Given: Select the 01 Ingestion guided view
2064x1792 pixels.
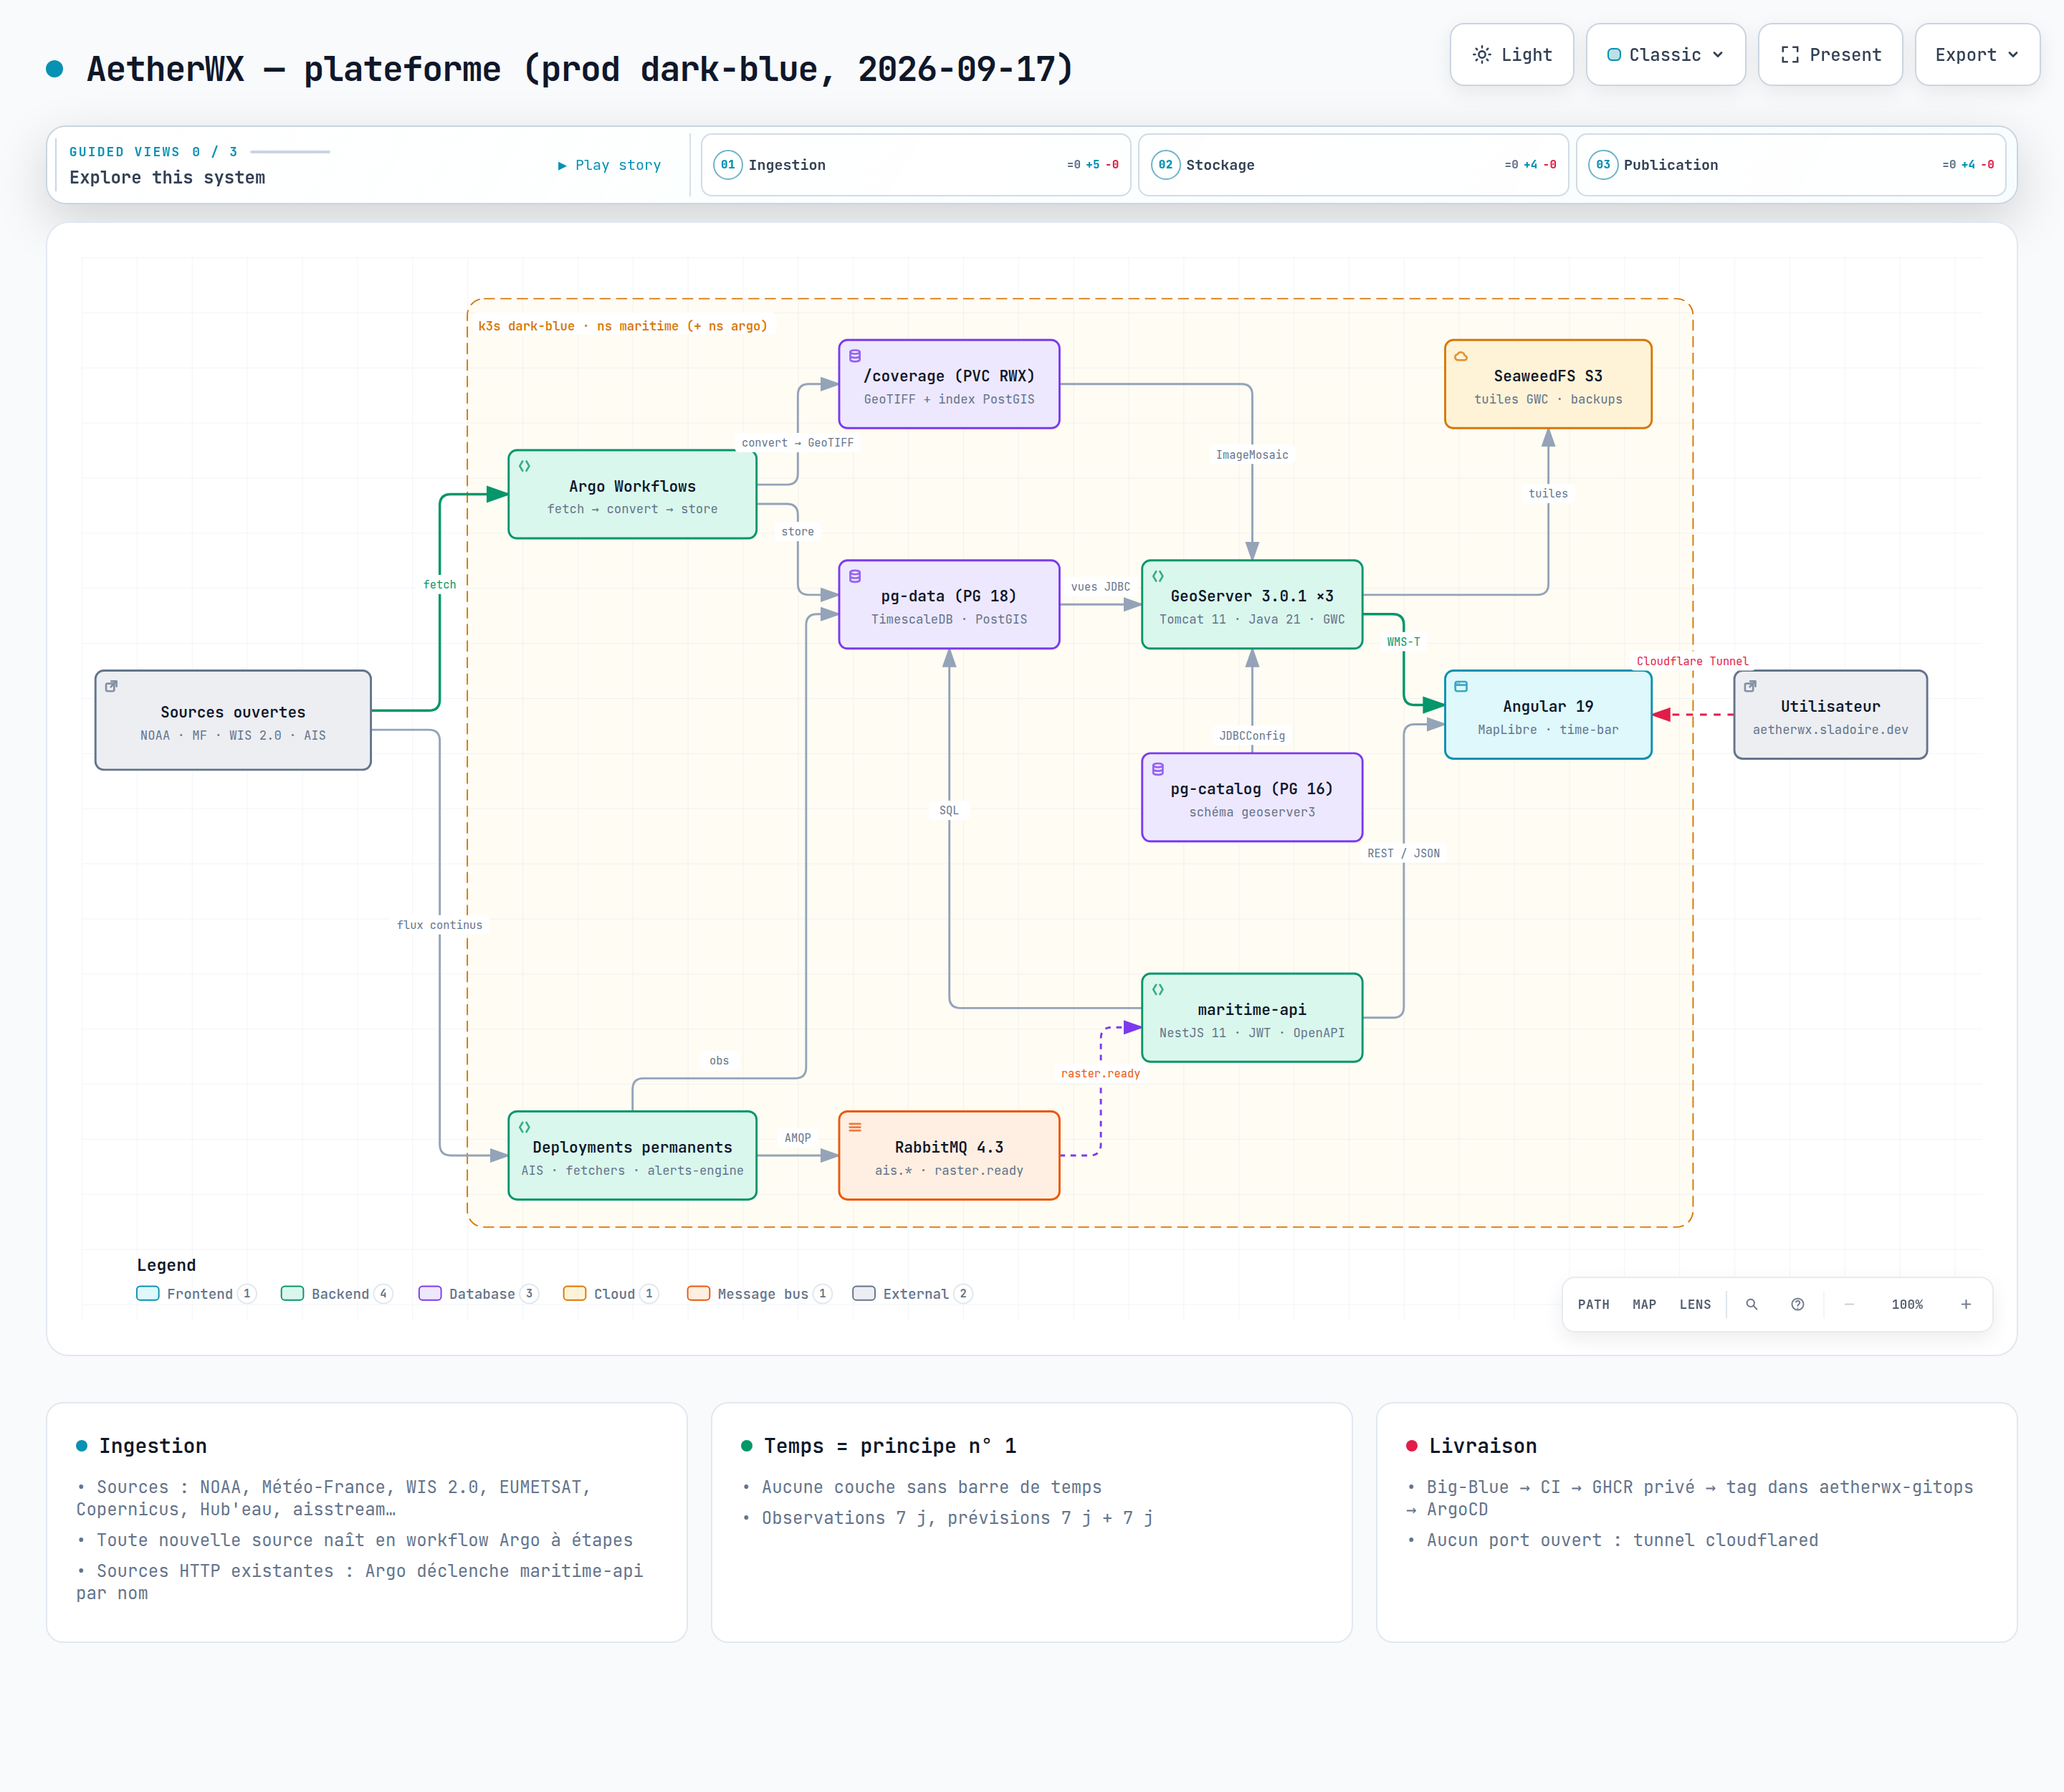Looking at the screenshot, I should tap(915, 165).
